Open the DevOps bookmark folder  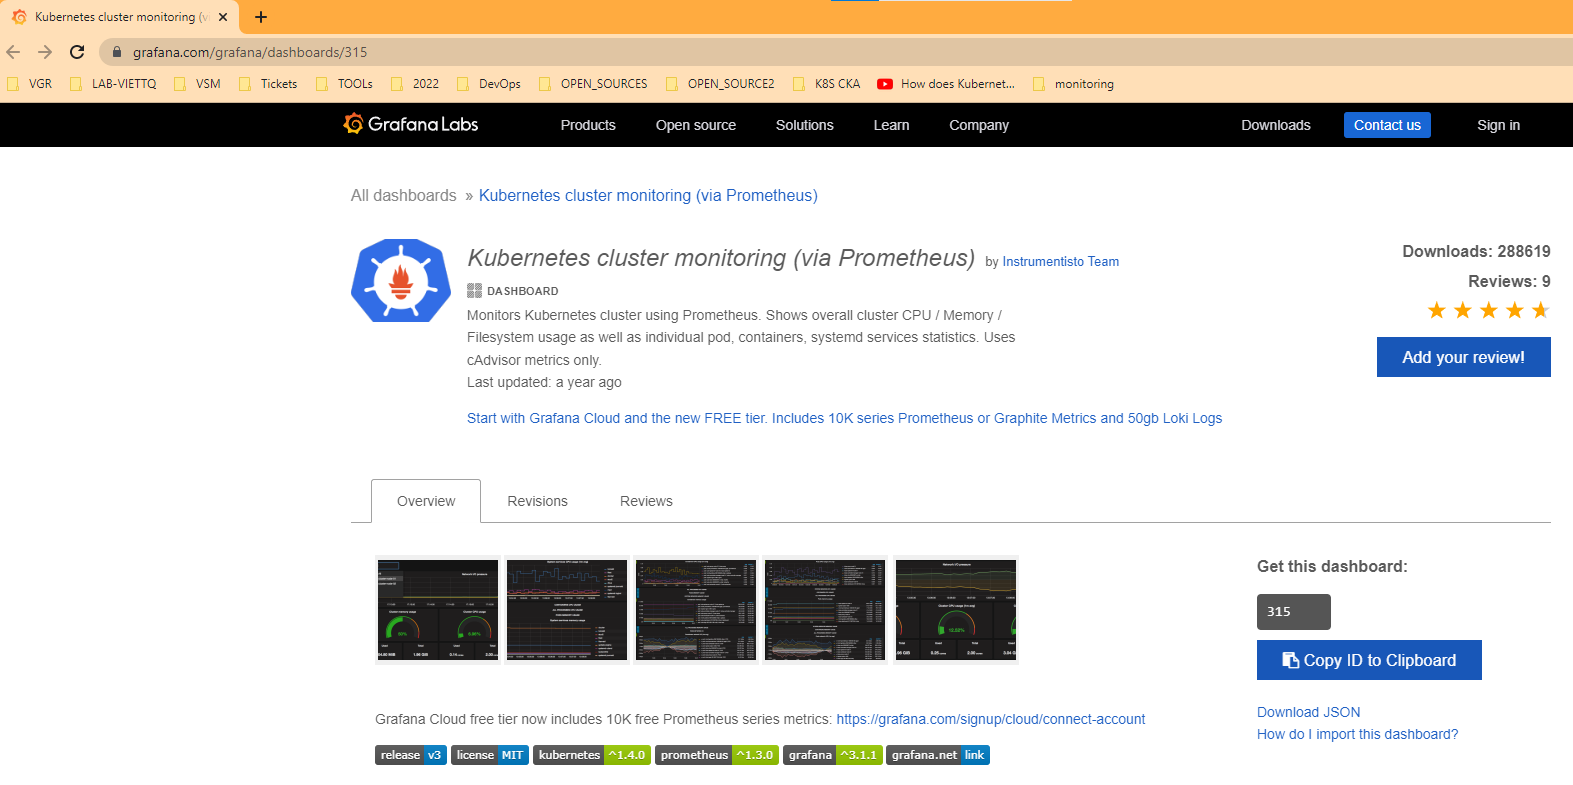[489, 84]
